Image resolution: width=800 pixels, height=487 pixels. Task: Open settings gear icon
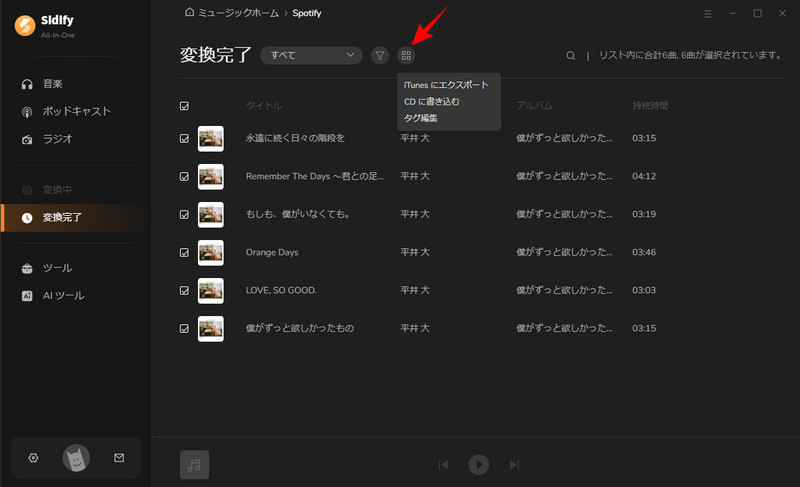(x=33, y=458)
